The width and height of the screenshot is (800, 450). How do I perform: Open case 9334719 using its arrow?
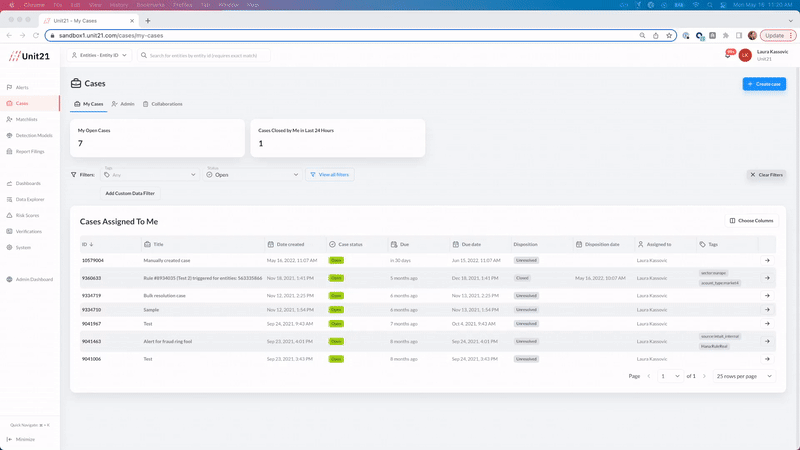[767, 296]
